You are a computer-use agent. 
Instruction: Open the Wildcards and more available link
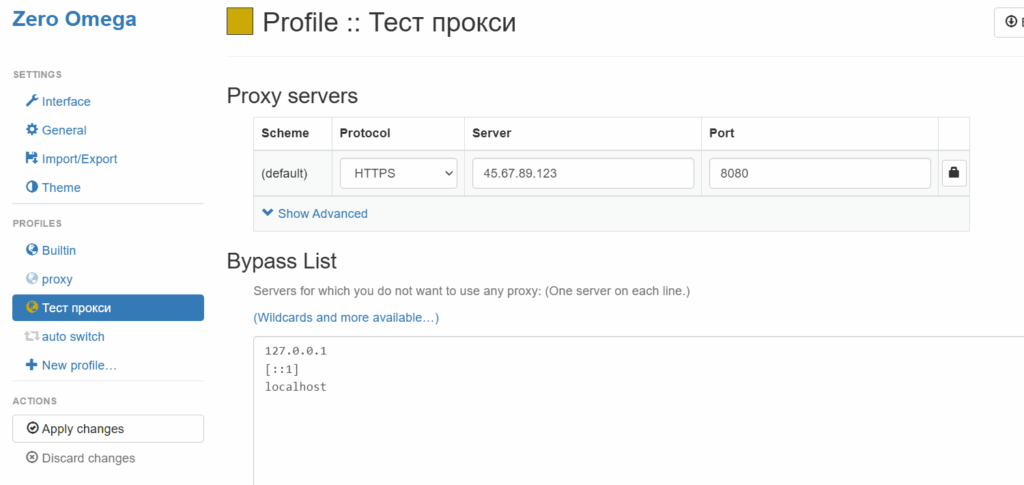coord(346,318)
